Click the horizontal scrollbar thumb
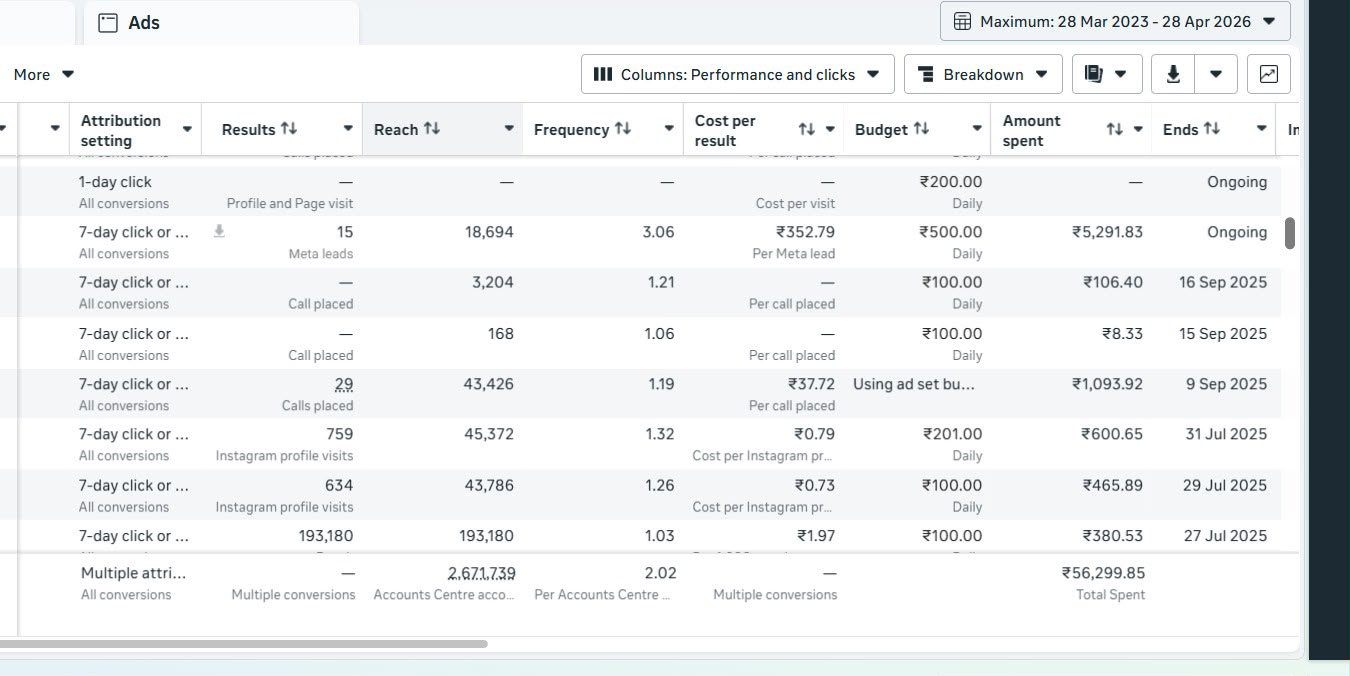 244,644
